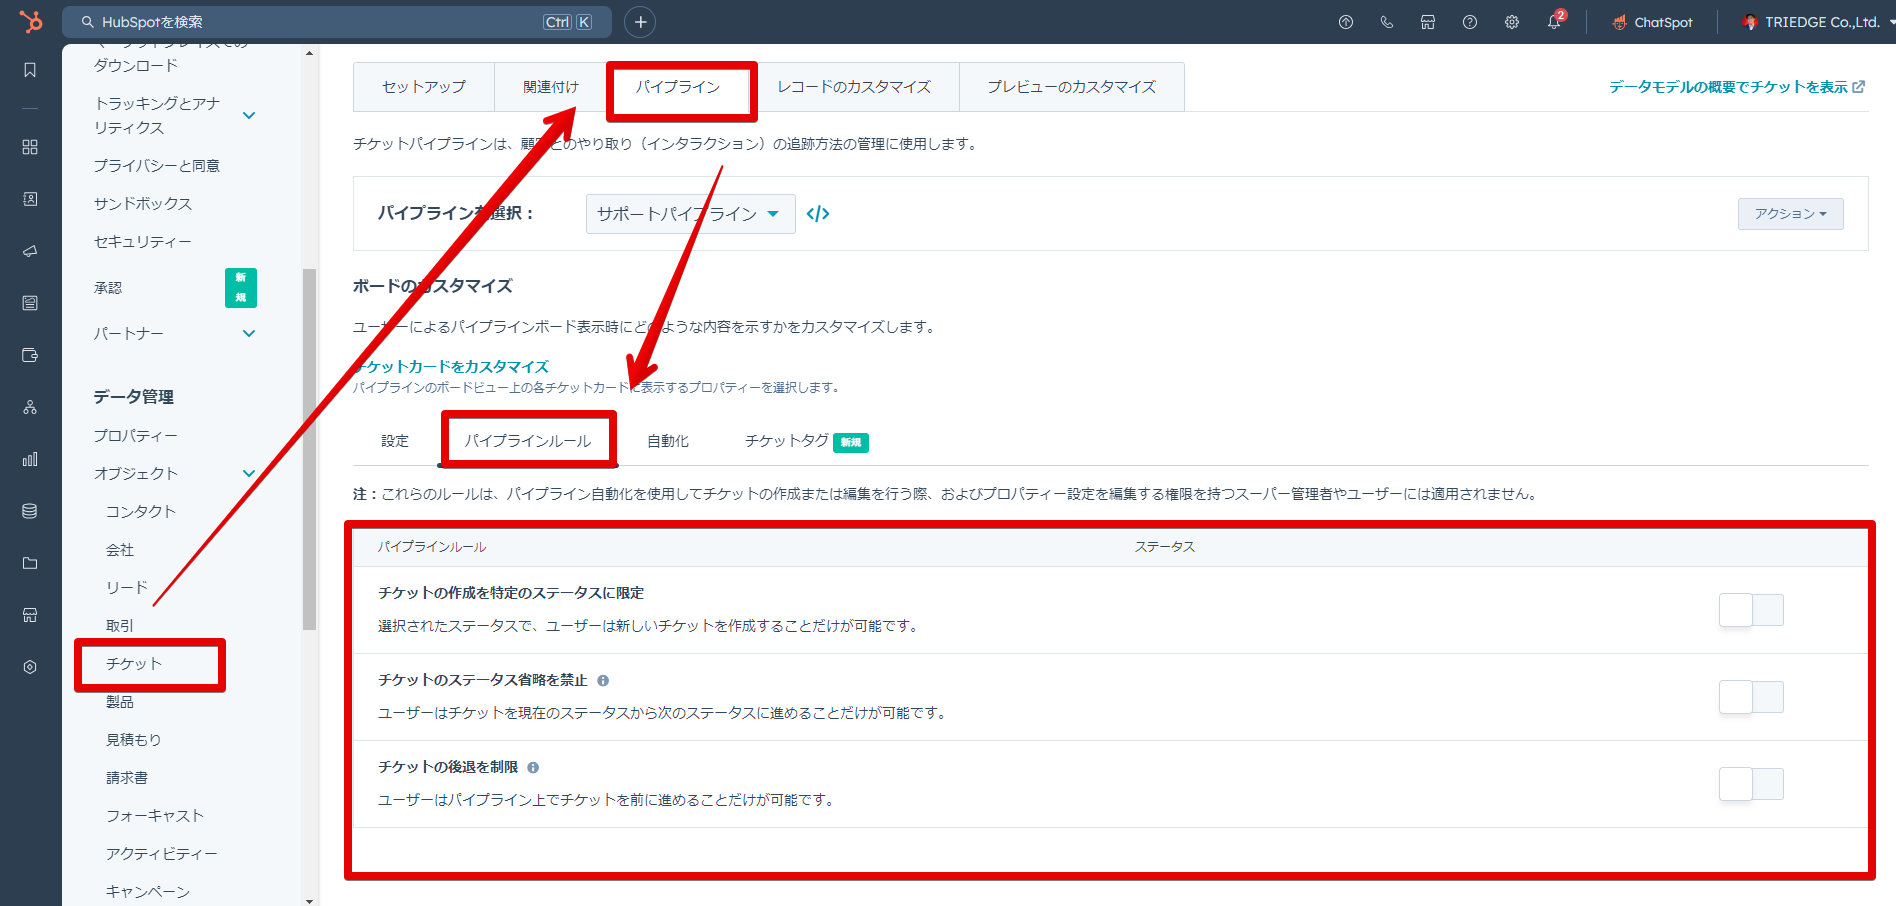Open 会社 in sidebar
This screenshot has height=906, width=1896.
[120, 550]
